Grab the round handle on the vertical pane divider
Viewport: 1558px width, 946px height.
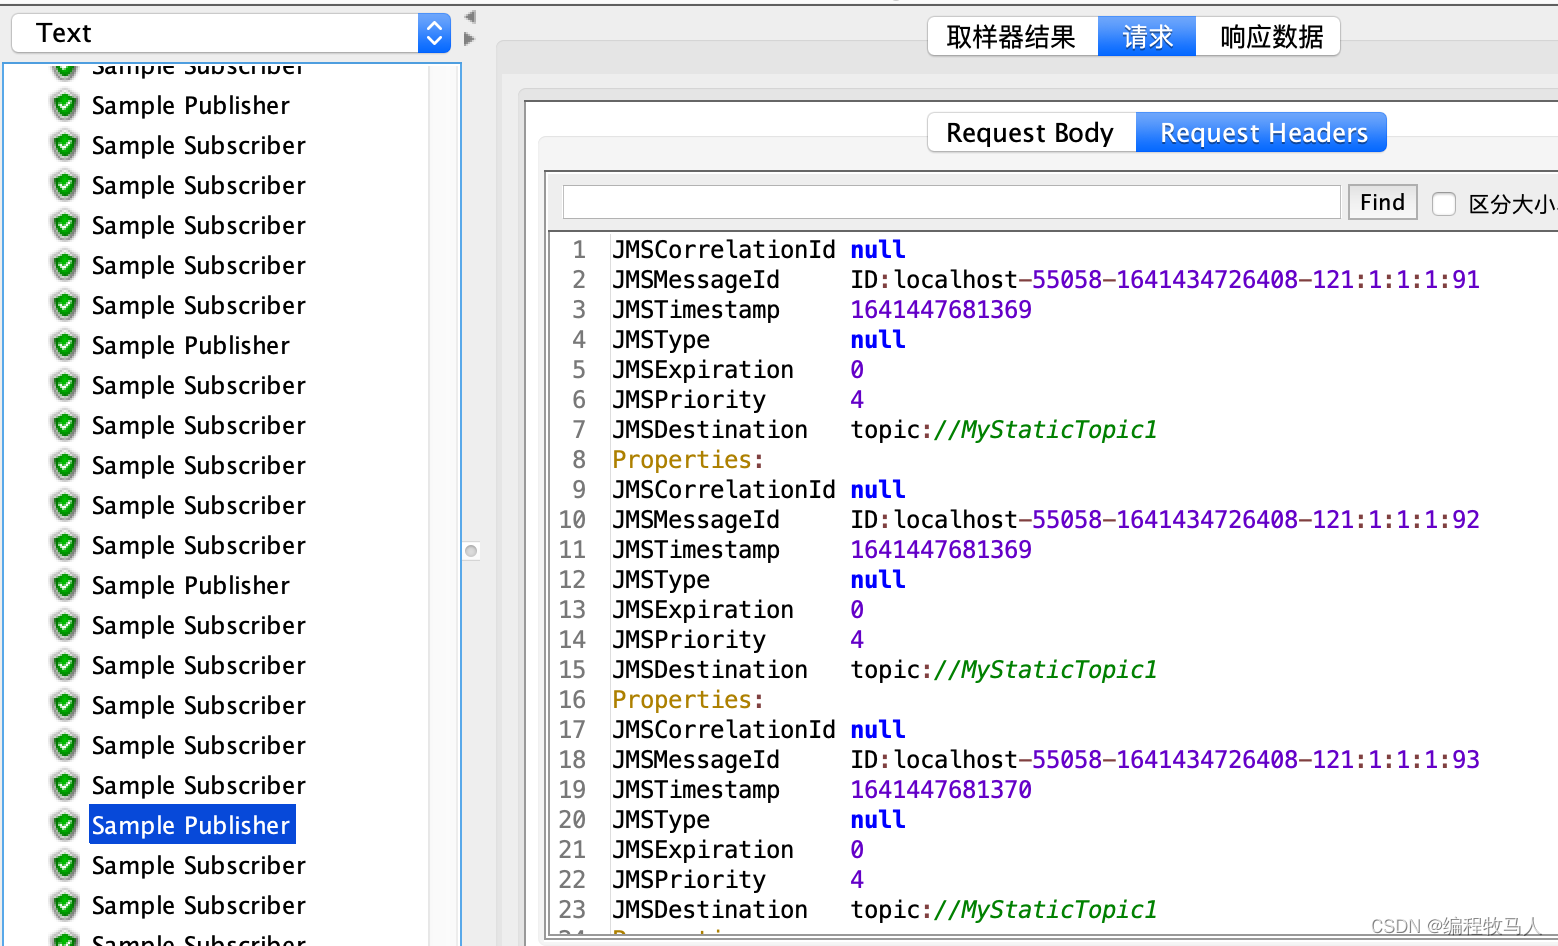click(471, 551)
